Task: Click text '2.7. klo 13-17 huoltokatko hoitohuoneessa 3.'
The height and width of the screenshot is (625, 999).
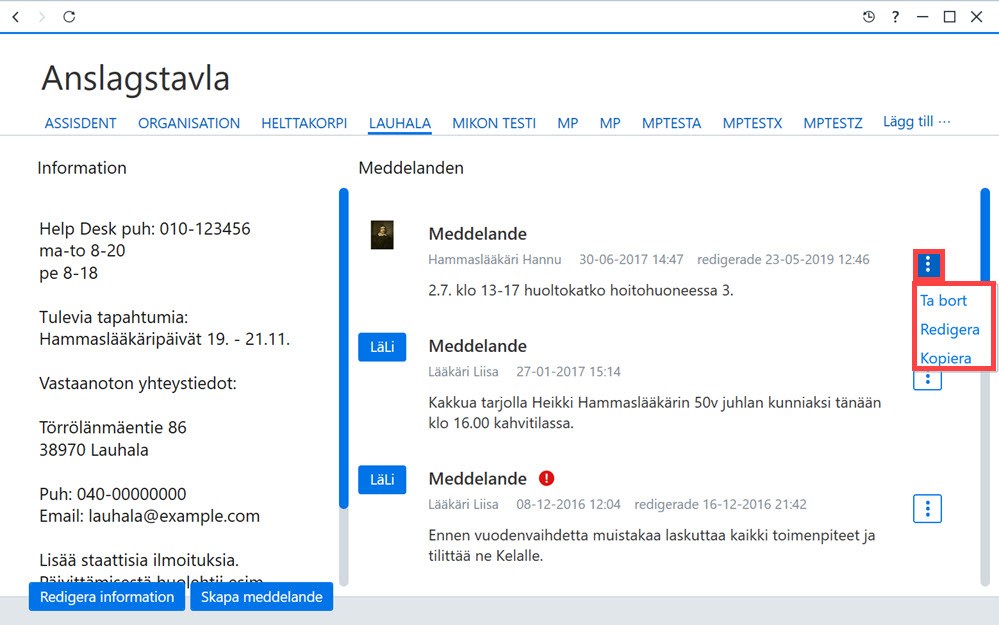Action: pos(581,291)
